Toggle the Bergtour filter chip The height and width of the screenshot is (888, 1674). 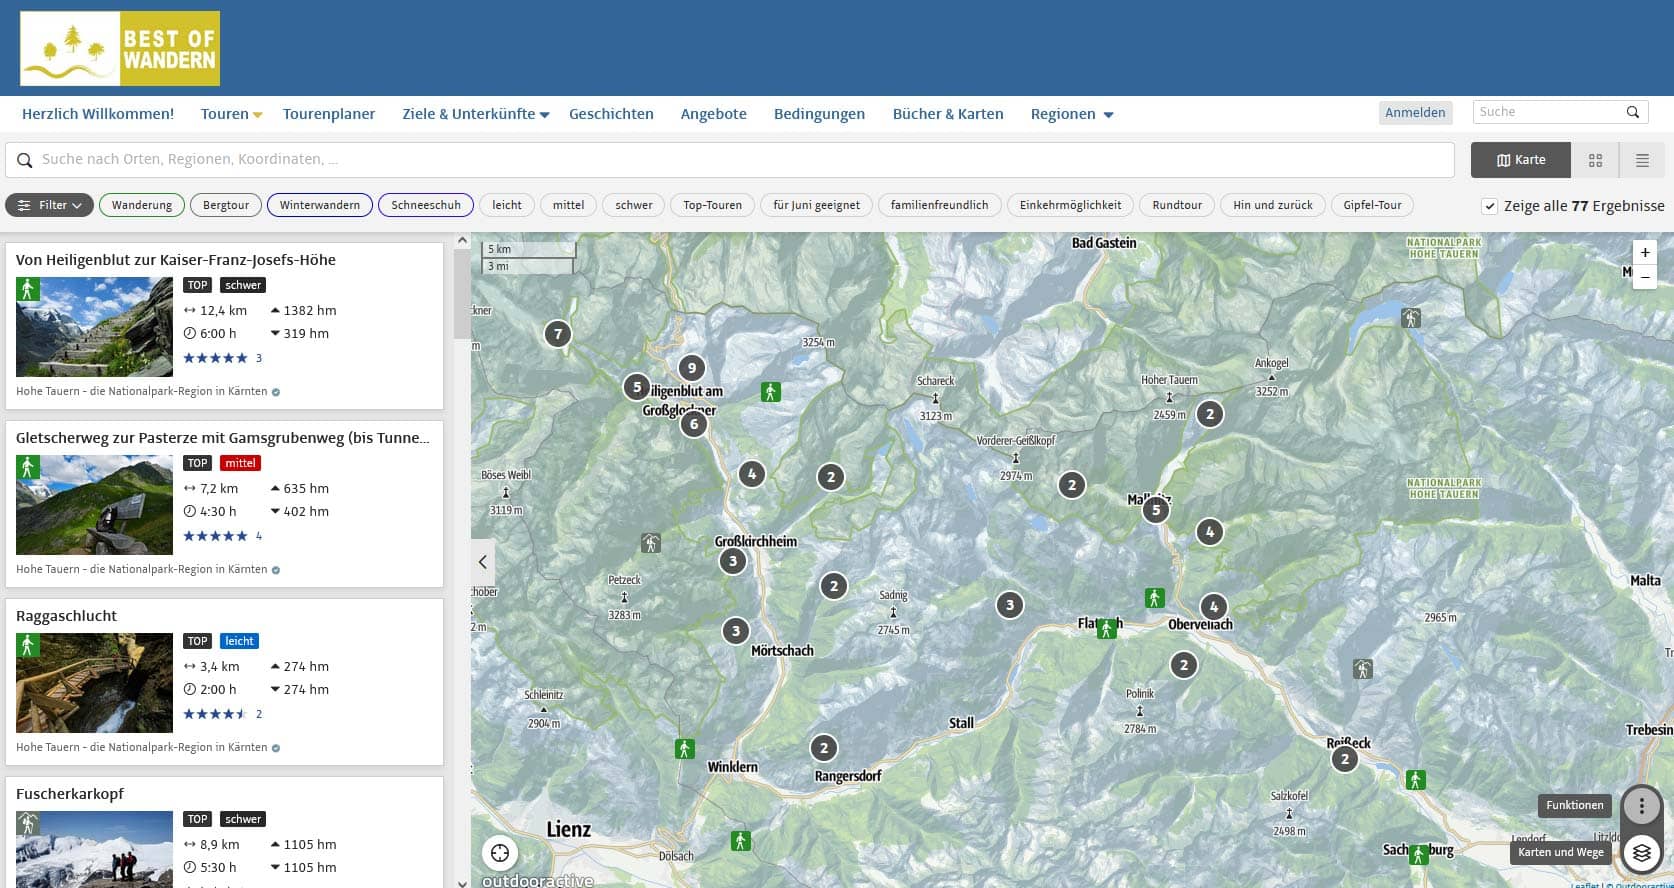click(226, 205)
